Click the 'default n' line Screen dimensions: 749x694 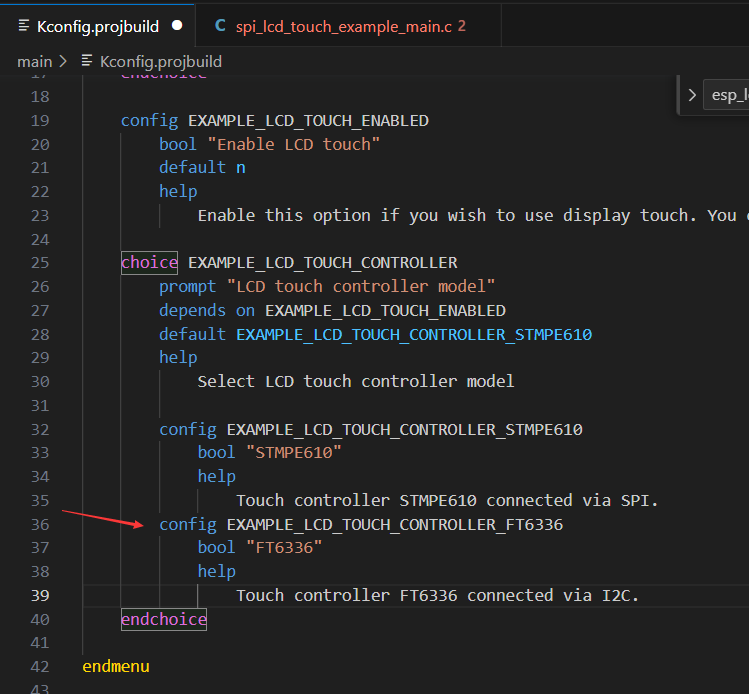point(202,168)
